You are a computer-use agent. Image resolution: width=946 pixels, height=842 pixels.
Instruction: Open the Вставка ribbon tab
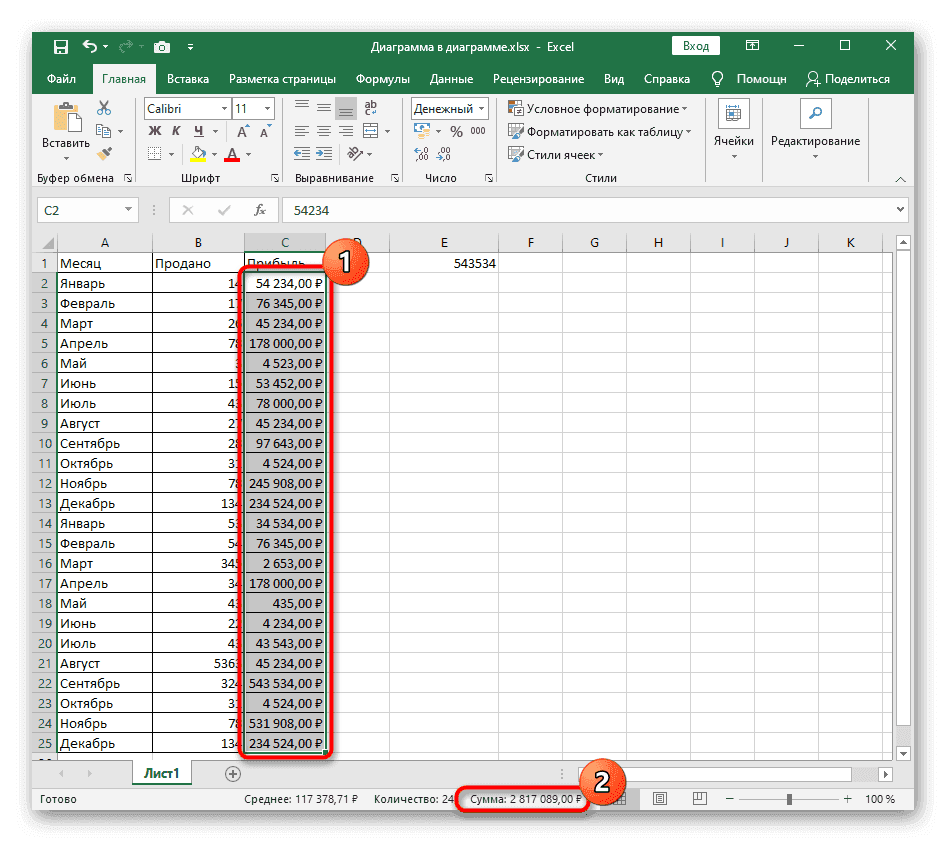point(188,79)
